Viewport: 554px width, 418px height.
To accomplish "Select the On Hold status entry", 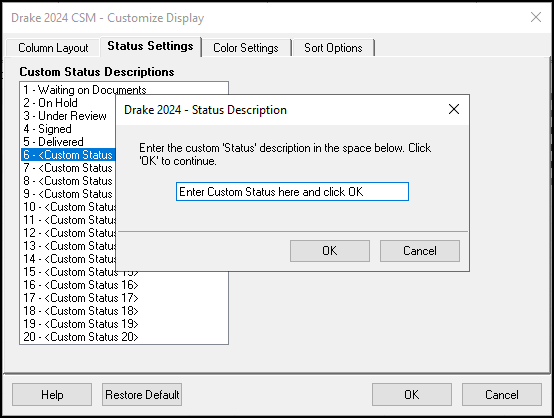I will click(x=50, y=103).
